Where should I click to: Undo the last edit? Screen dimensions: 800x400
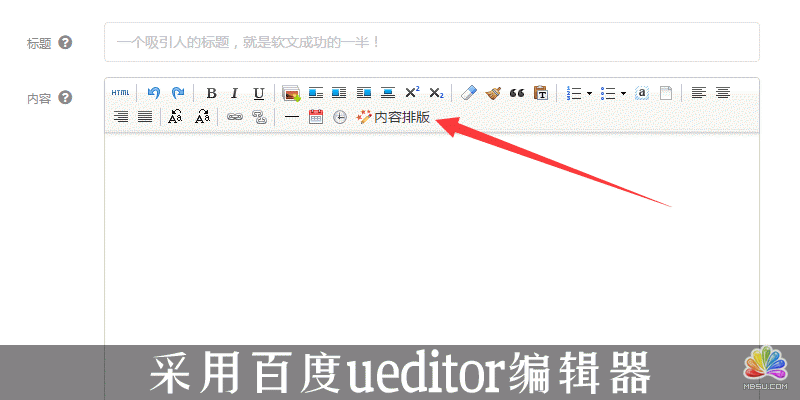coord(154,93)
